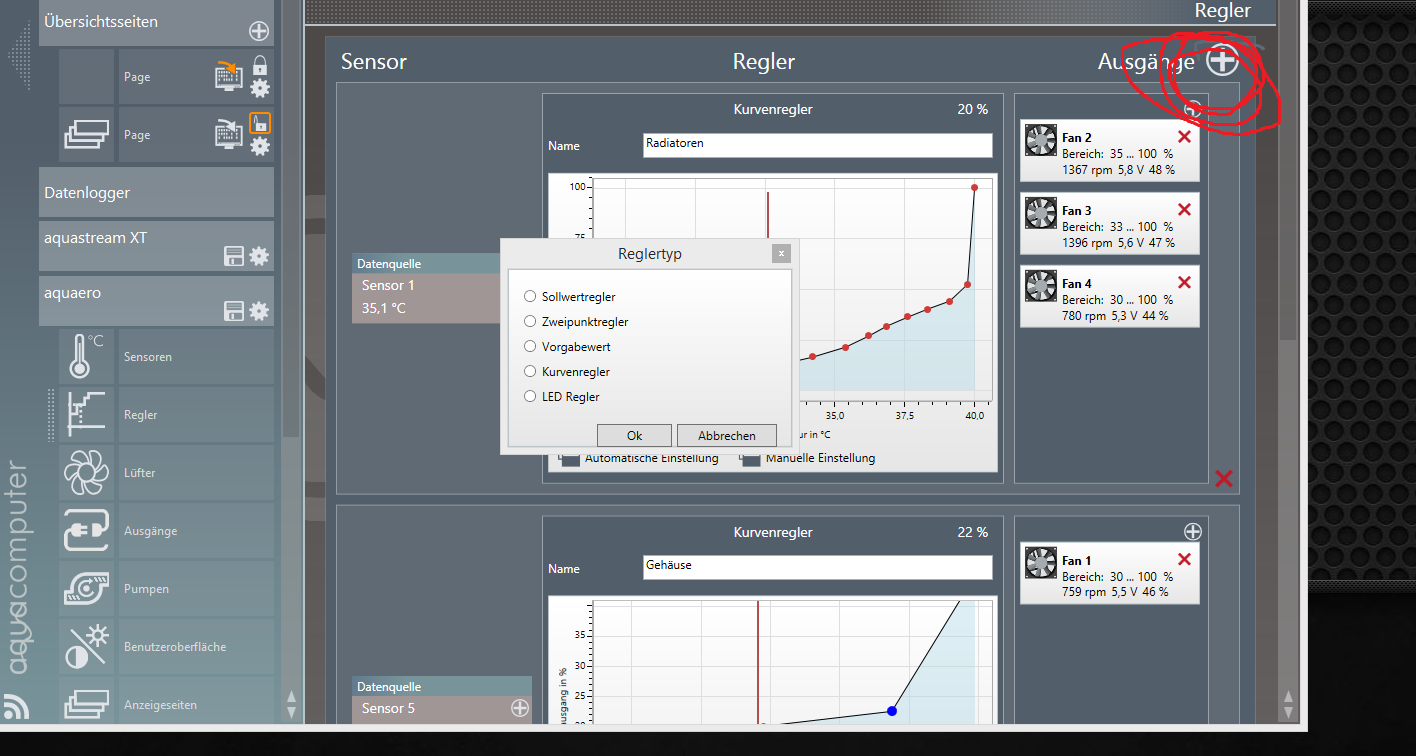Click Abbrechen to cancel dialog
Image resolution: width=1416 pixels, height=756 pixels.
coord(727,436)
